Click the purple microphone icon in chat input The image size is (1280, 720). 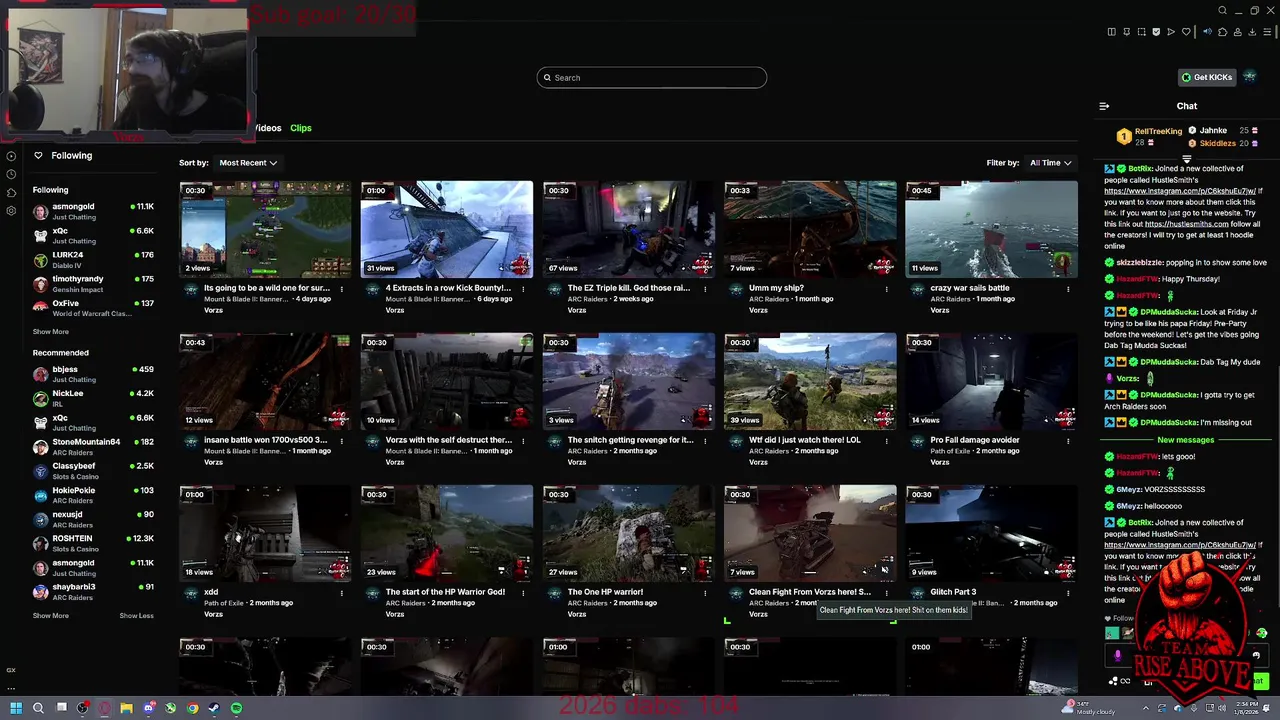pyautogui.click(x=1117, y=656)
